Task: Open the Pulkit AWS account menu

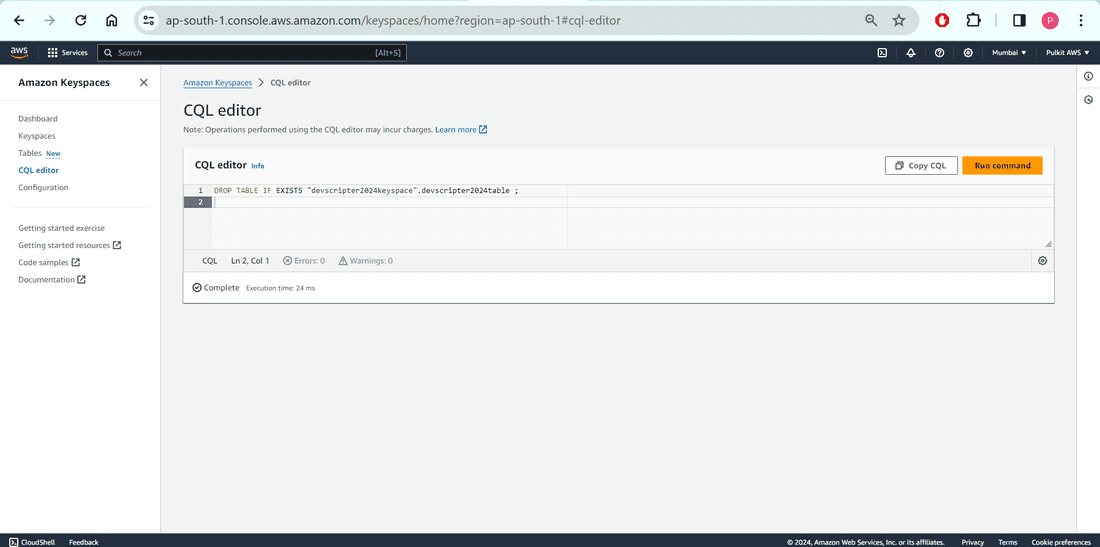Action: (x=1068, y=53)
